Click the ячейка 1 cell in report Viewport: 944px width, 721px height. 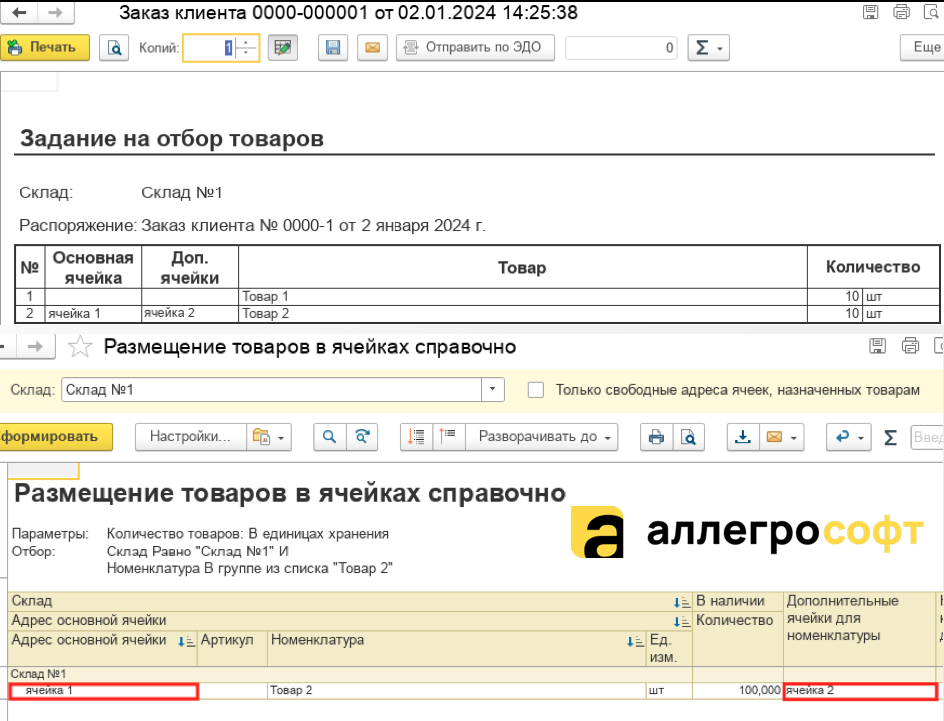(x=104, y=691)
